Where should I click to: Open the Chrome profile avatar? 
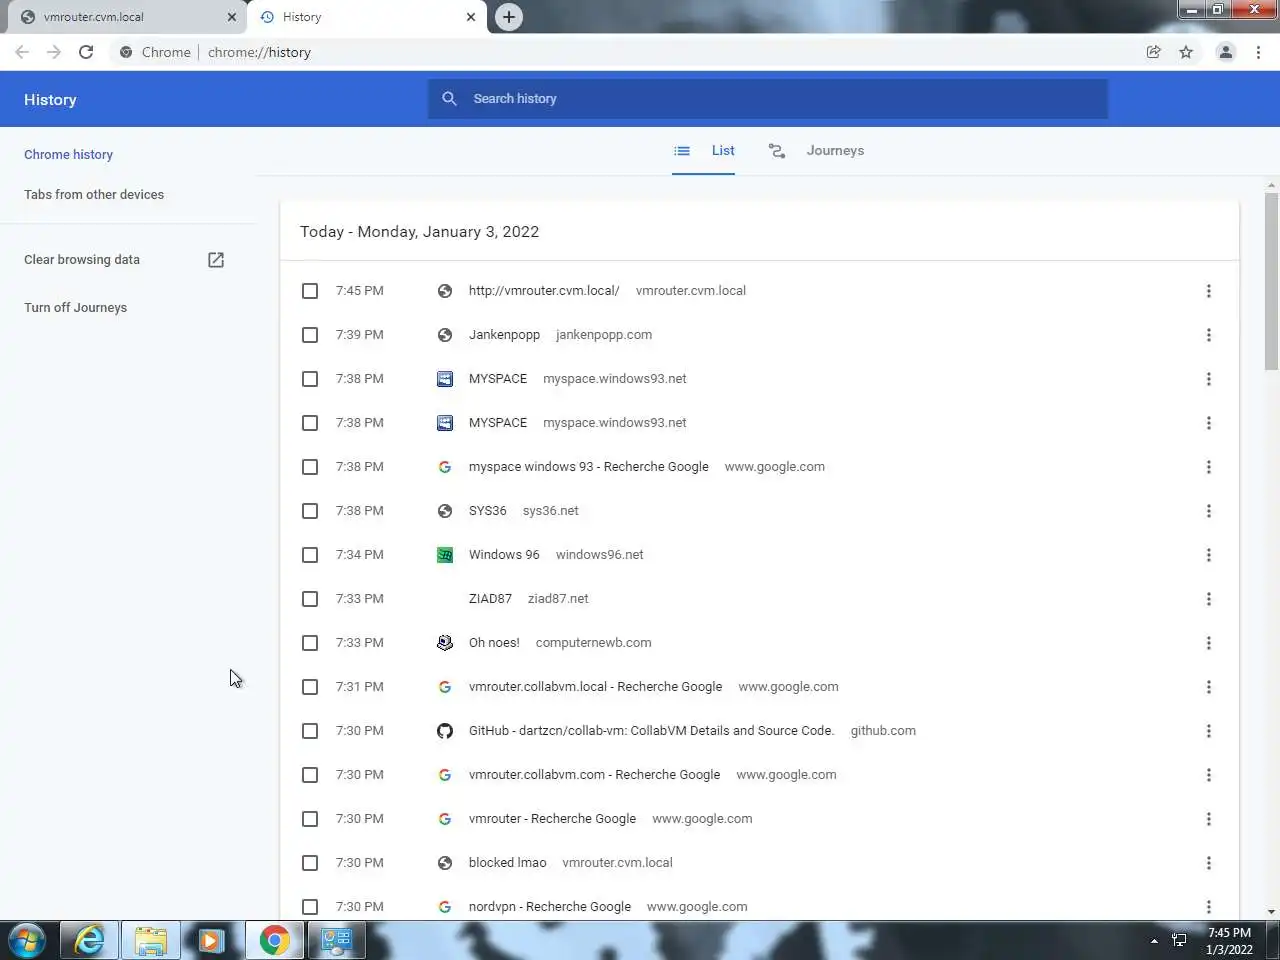tap(1225, 52)
